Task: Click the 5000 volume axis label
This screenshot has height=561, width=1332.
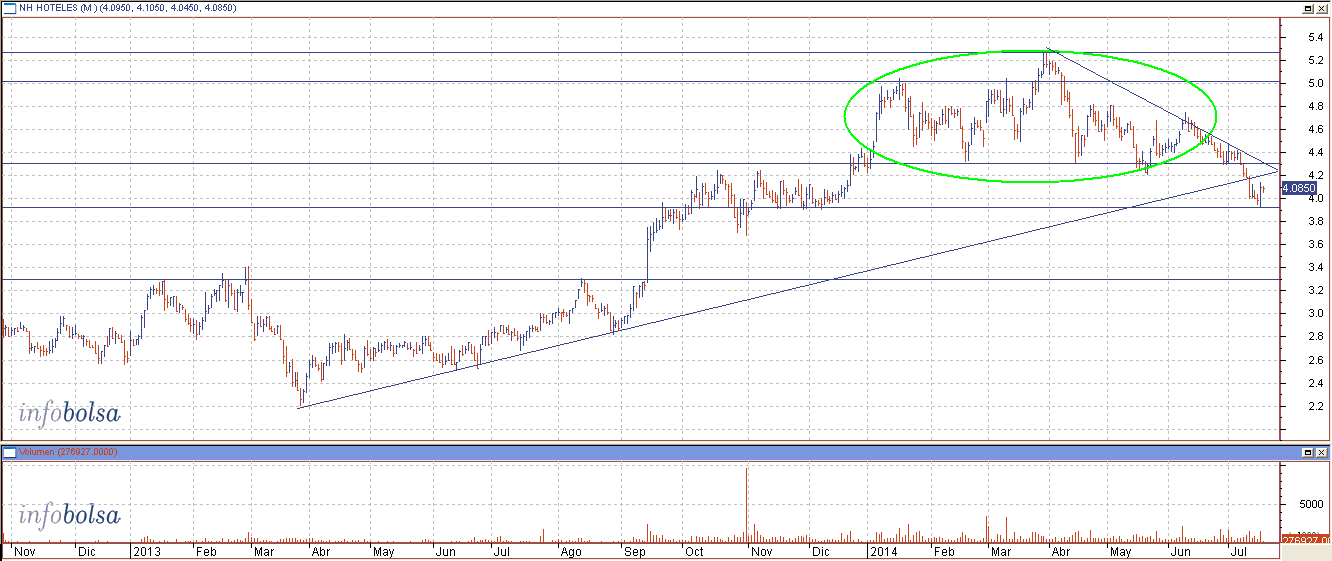Action: tap(1311, 504)
